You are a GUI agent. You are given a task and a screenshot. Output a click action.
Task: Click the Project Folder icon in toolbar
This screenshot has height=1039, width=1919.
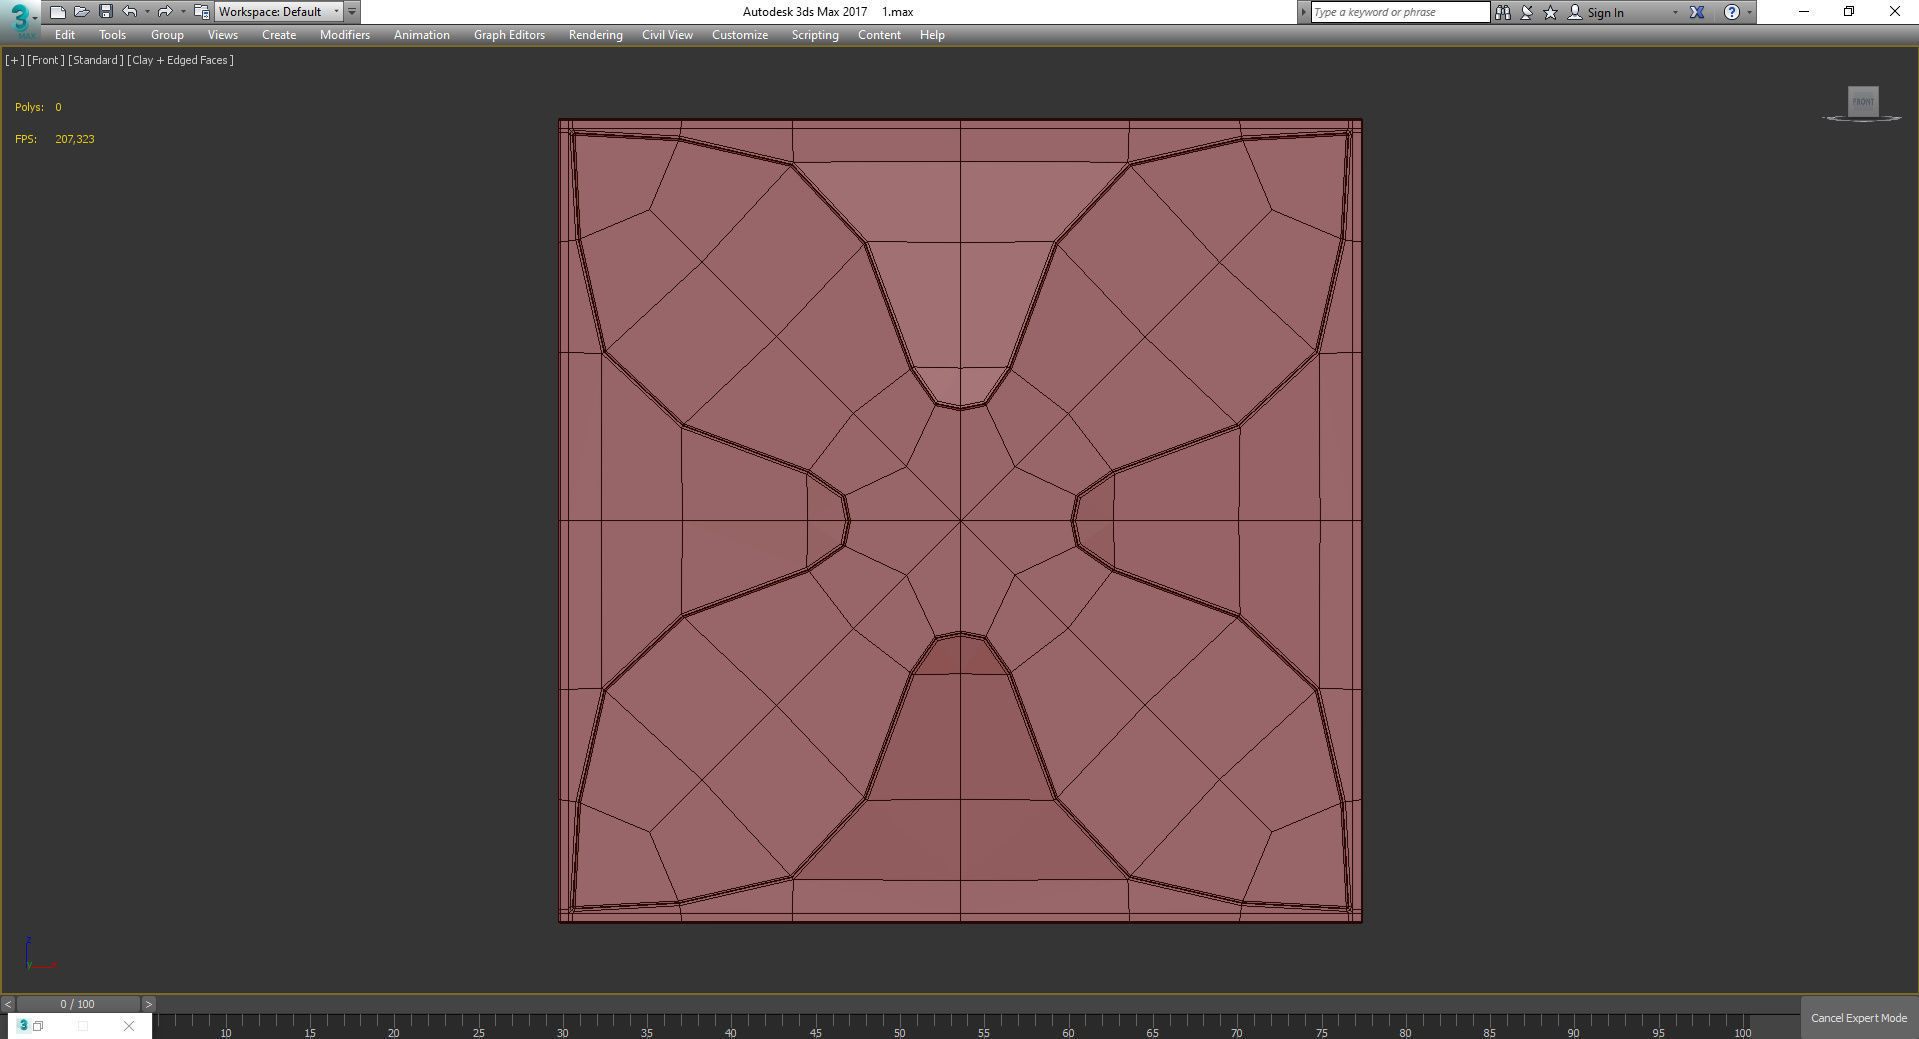pos(201,12)
